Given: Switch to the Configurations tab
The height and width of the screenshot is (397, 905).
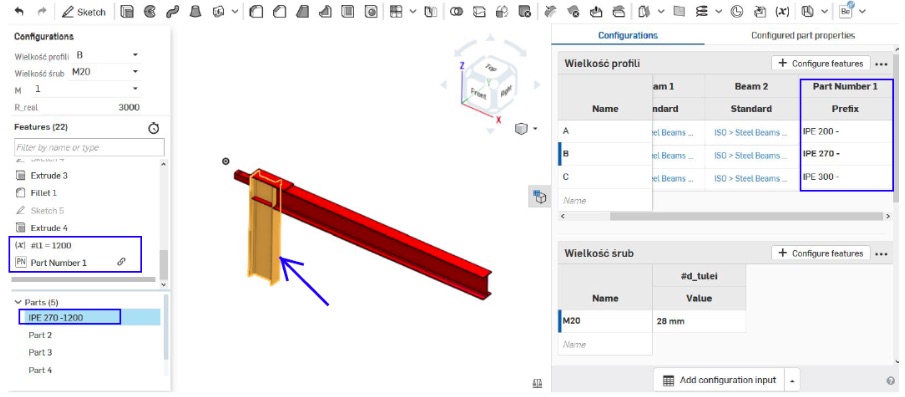Looking at the screenshot, I should 628,35.
